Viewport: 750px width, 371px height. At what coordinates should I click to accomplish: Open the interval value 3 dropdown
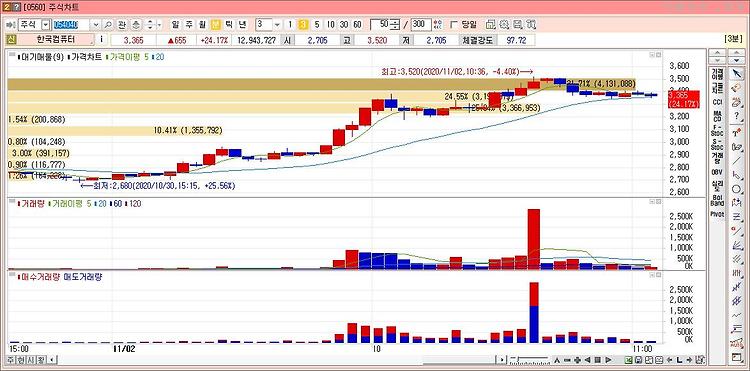coord(277,24)
